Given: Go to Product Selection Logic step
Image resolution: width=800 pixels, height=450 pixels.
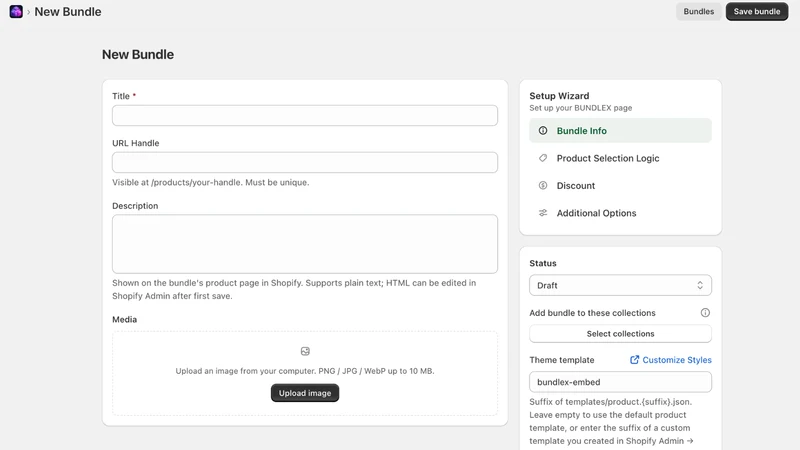Looking at the screenshot, I should [620, 158].
